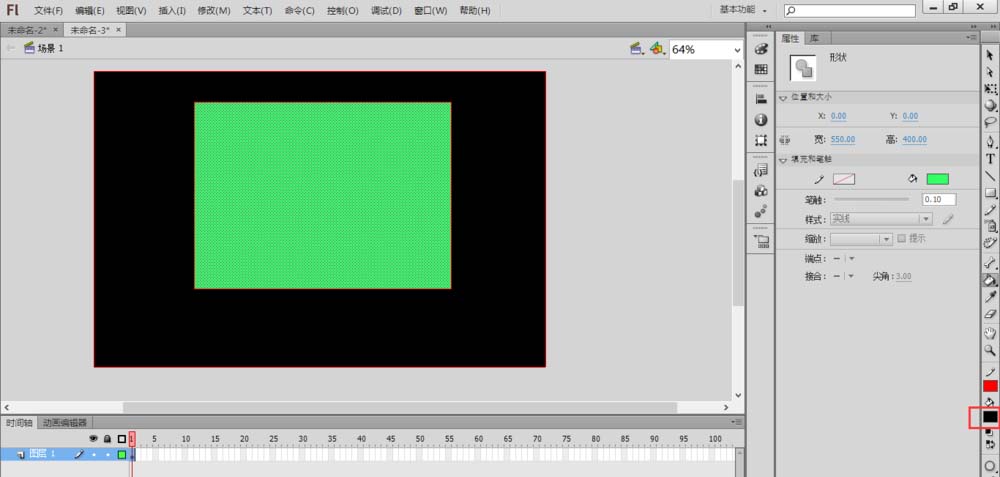Select the Hand tool

(x=990, y=333)
